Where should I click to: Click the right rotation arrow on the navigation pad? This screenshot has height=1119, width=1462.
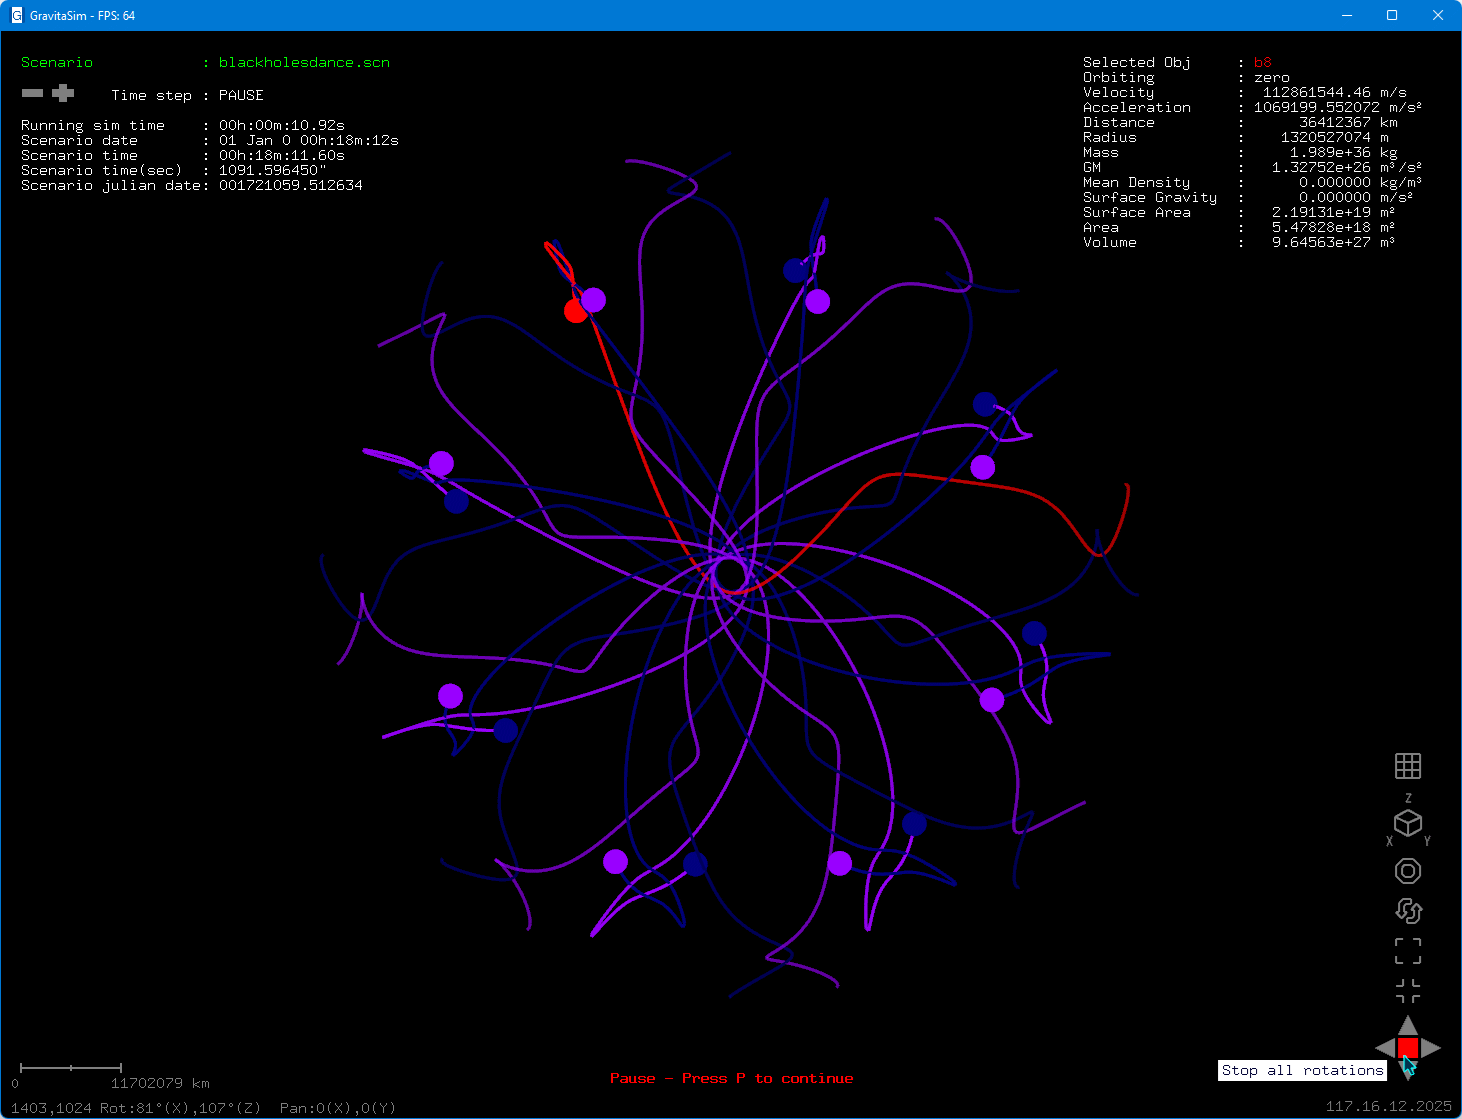(1431, 1049)
